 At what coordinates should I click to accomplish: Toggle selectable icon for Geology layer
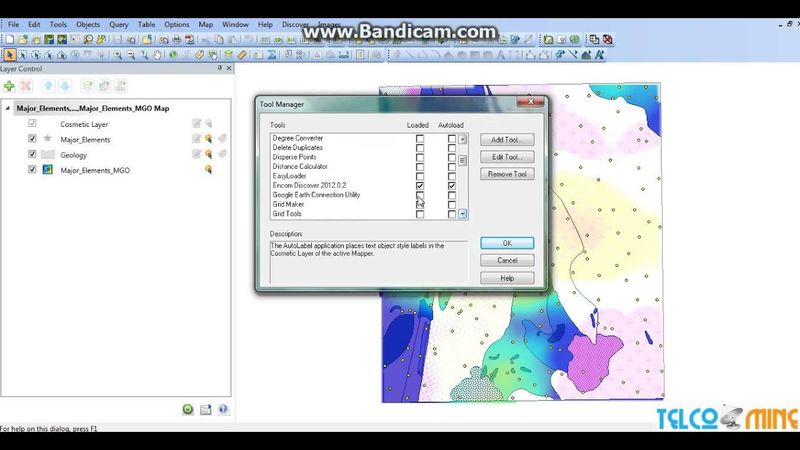(x=208, y=154)
